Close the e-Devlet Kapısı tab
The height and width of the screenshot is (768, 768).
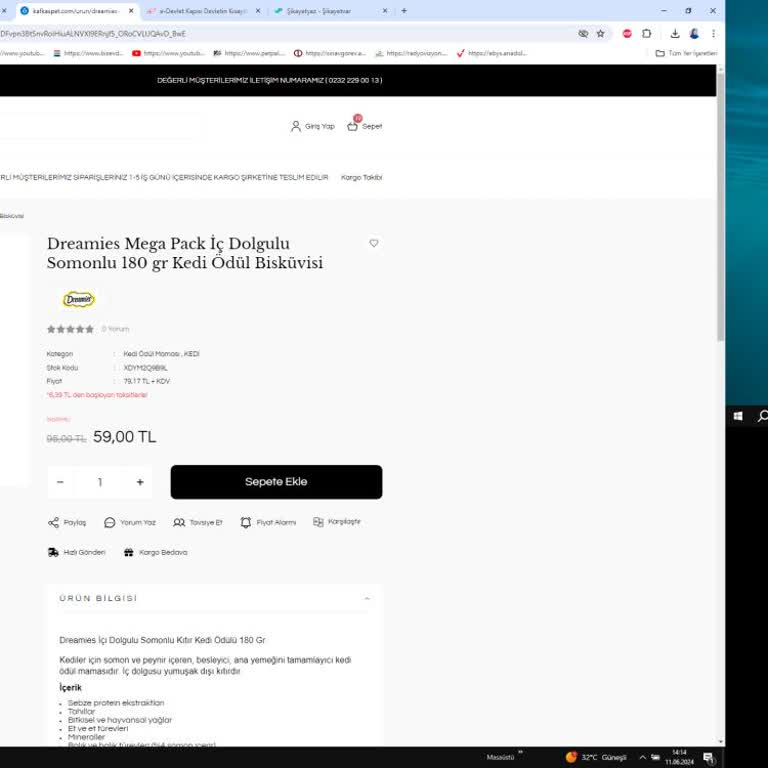point(258,11)
